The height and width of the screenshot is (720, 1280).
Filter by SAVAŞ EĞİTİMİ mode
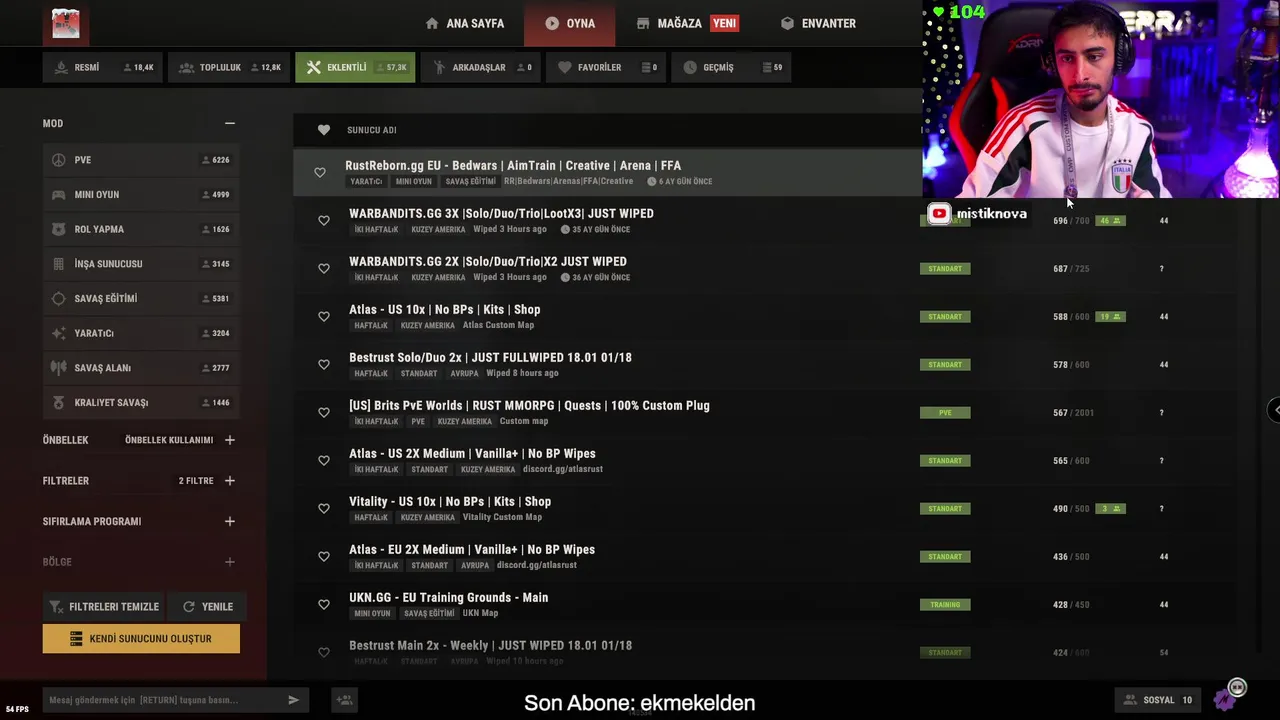click(141, 298)
